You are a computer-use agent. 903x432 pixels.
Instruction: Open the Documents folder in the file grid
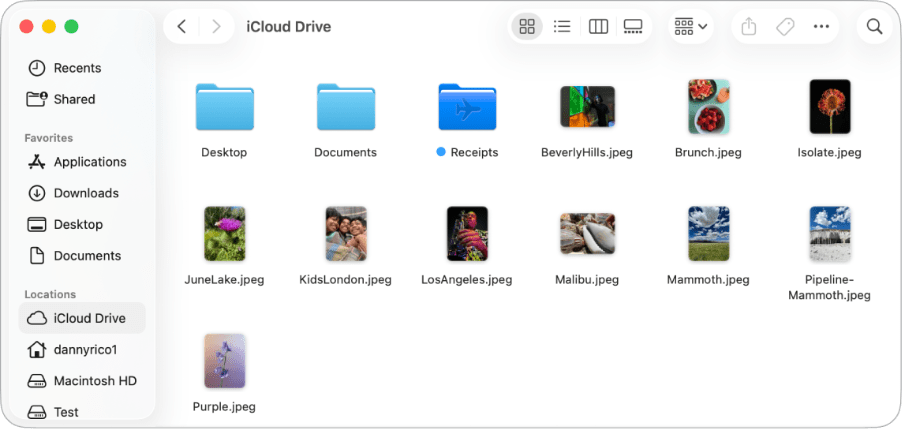pyautogui.click(x=345, y=107)
